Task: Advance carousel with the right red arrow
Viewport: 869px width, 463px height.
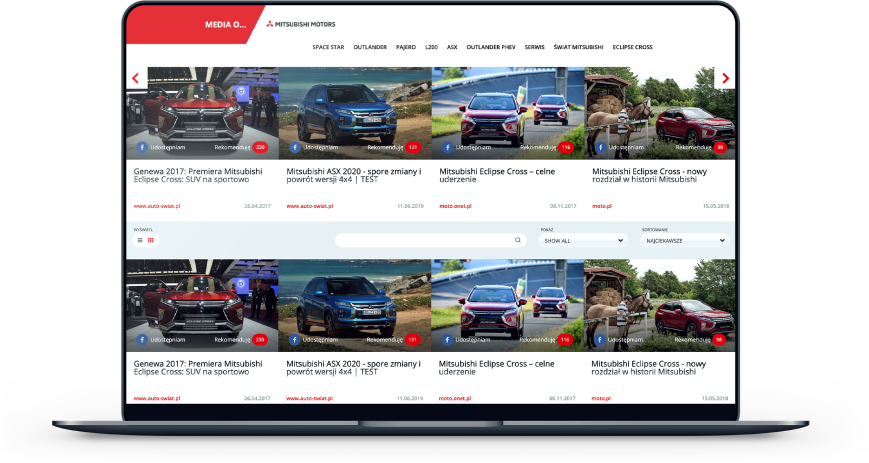Action: (725, 78)
